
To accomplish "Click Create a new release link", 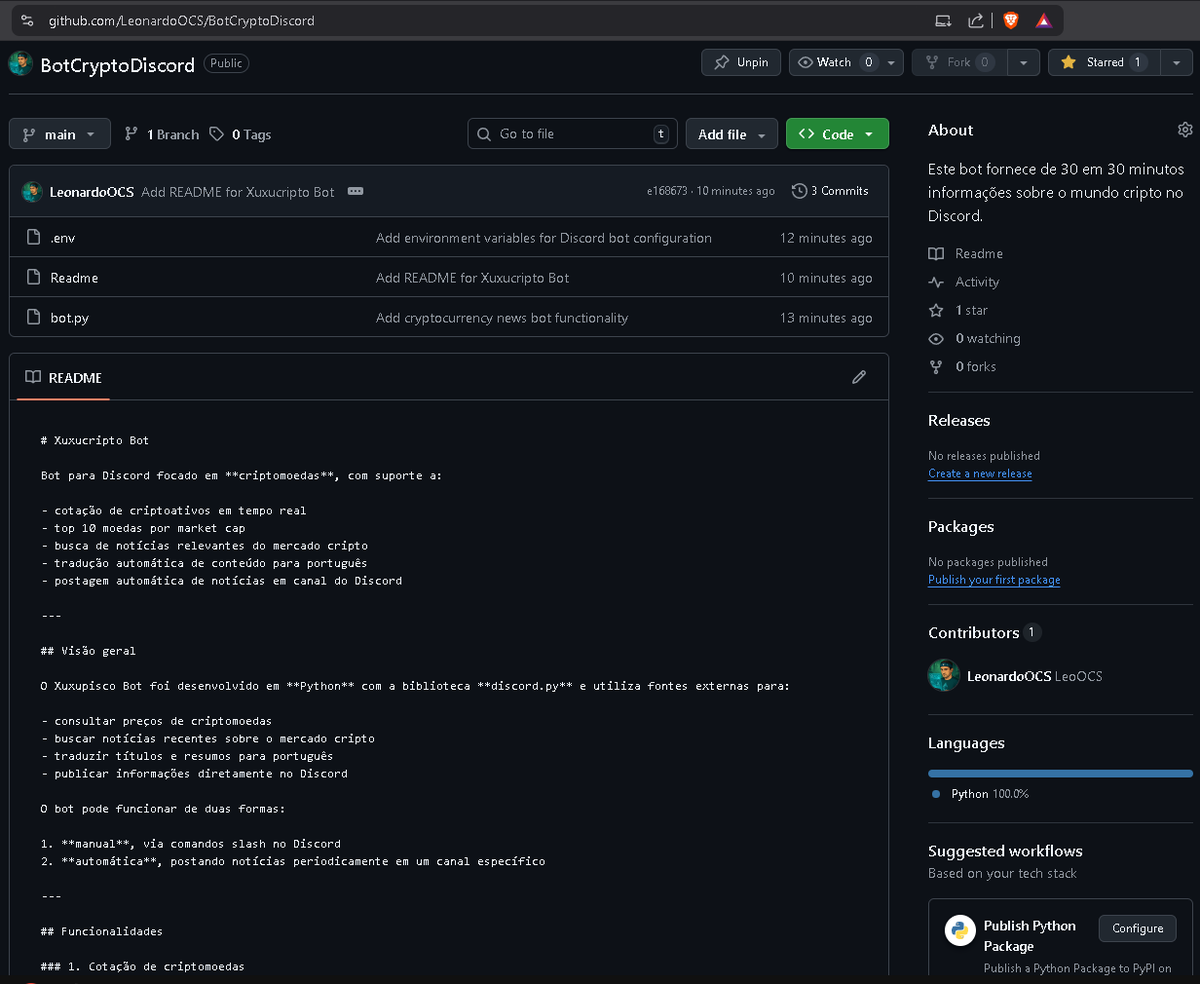I will [980, 474].
